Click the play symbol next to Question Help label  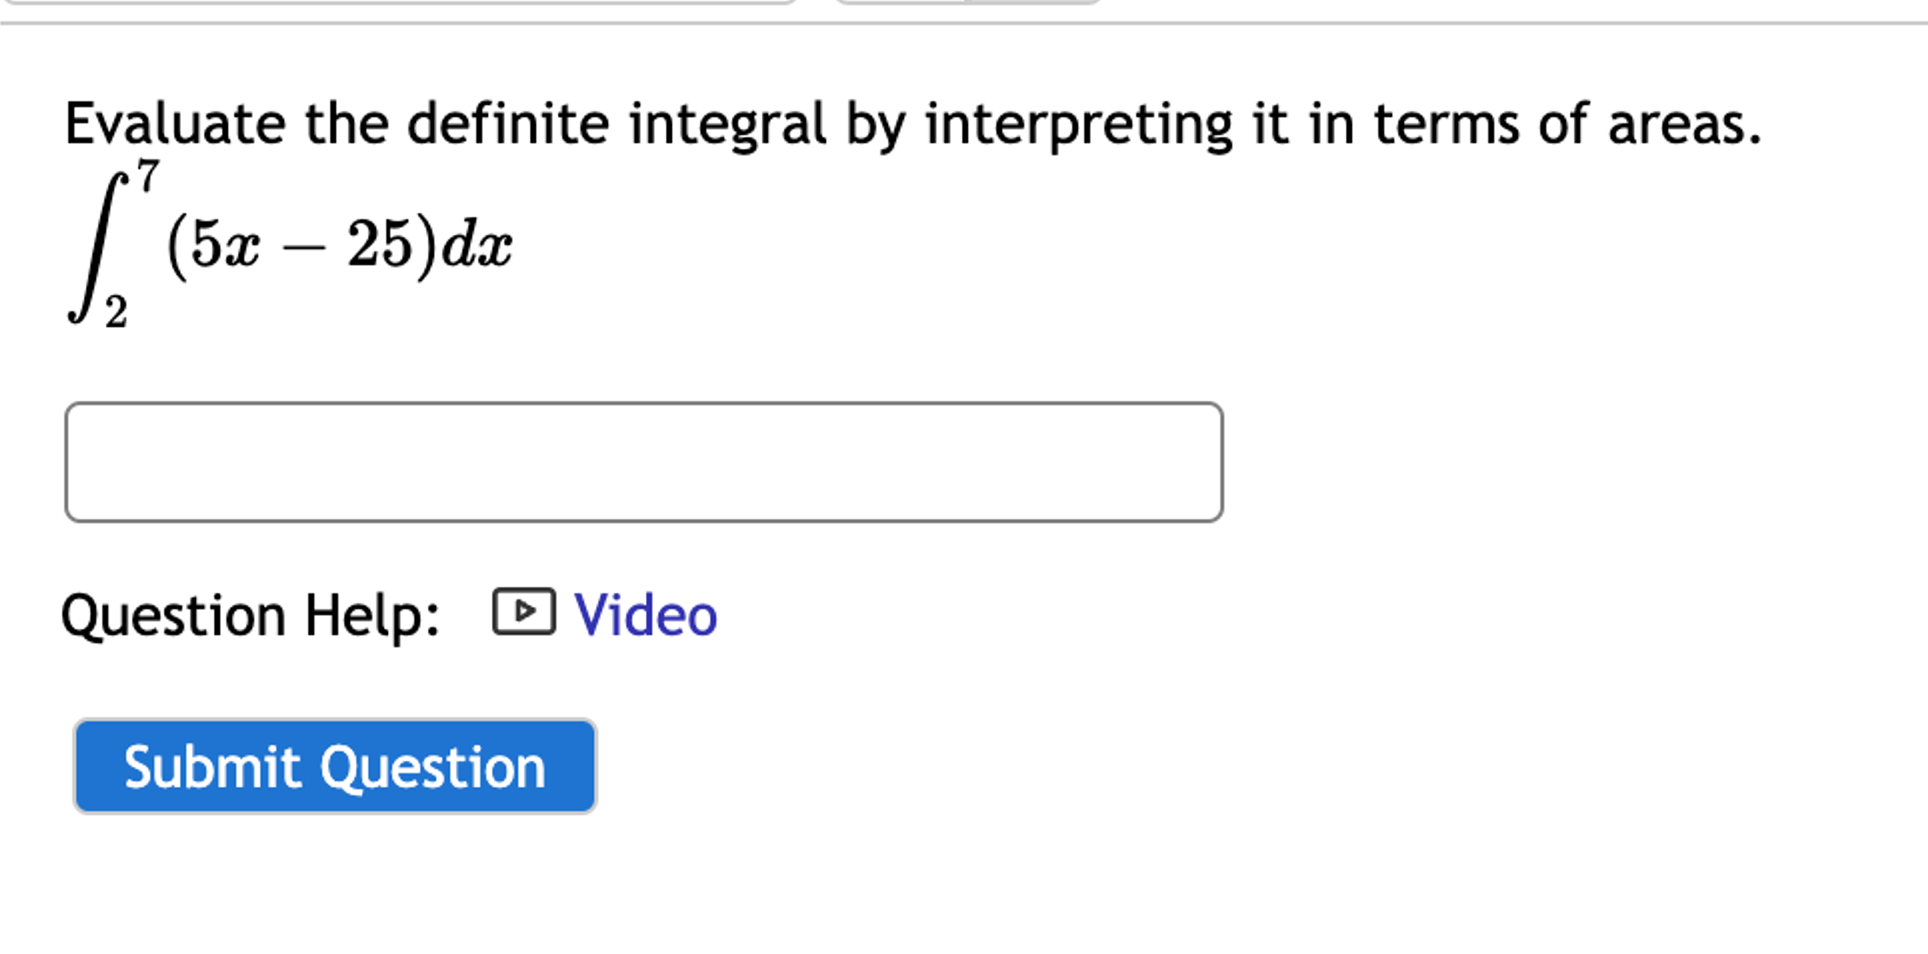pos(524,611)
